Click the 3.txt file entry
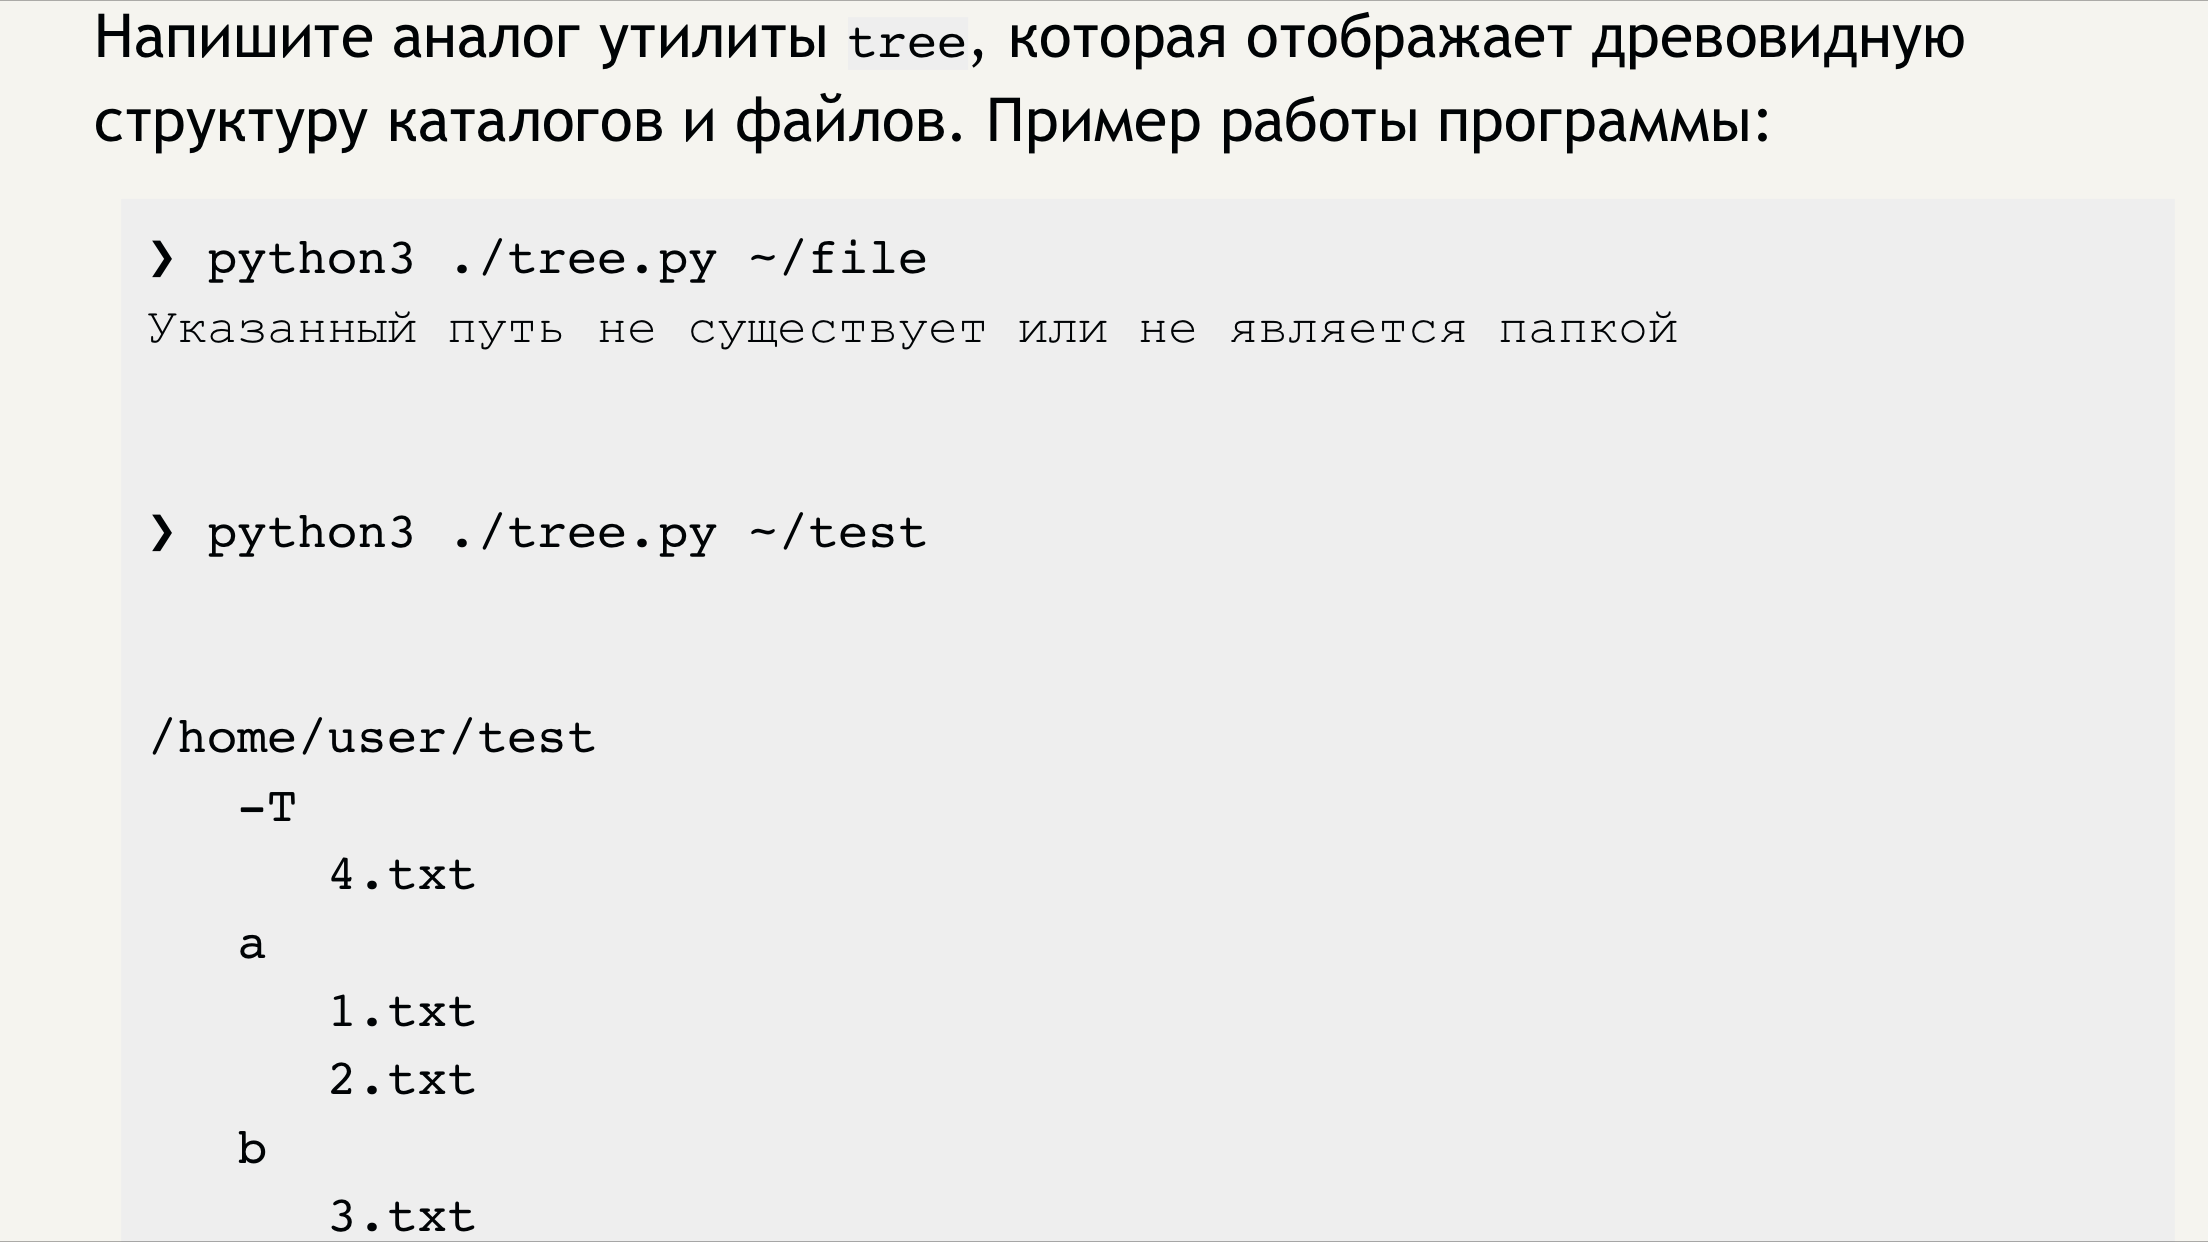 [402, 1216]
